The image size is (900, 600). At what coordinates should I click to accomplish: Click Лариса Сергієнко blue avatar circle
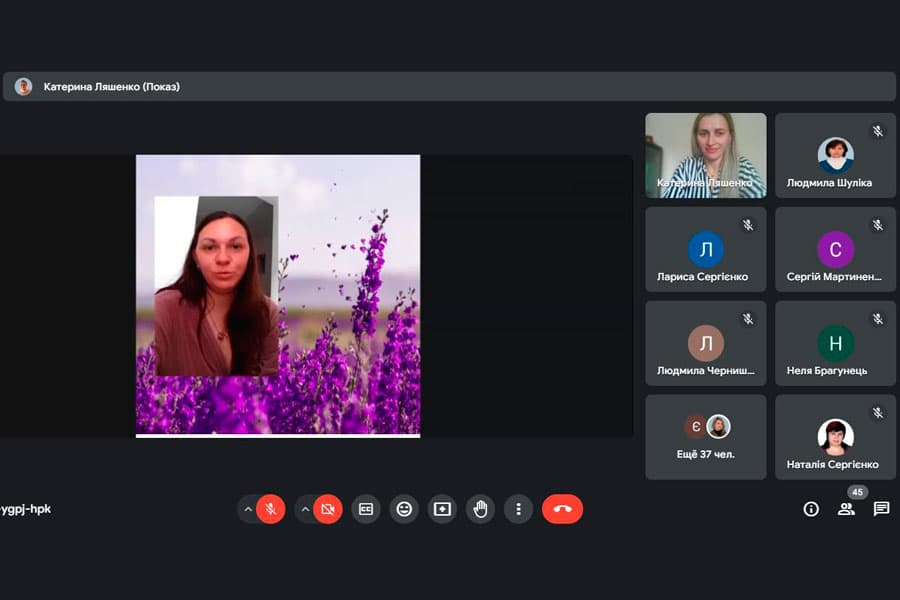point(705,249)
